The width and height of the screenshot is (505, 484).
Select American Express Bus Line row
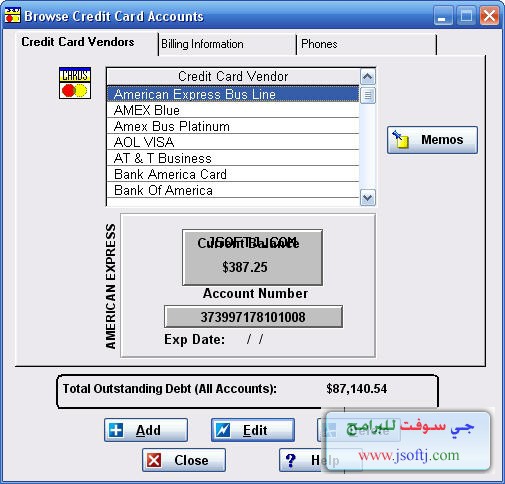point(233,94)
